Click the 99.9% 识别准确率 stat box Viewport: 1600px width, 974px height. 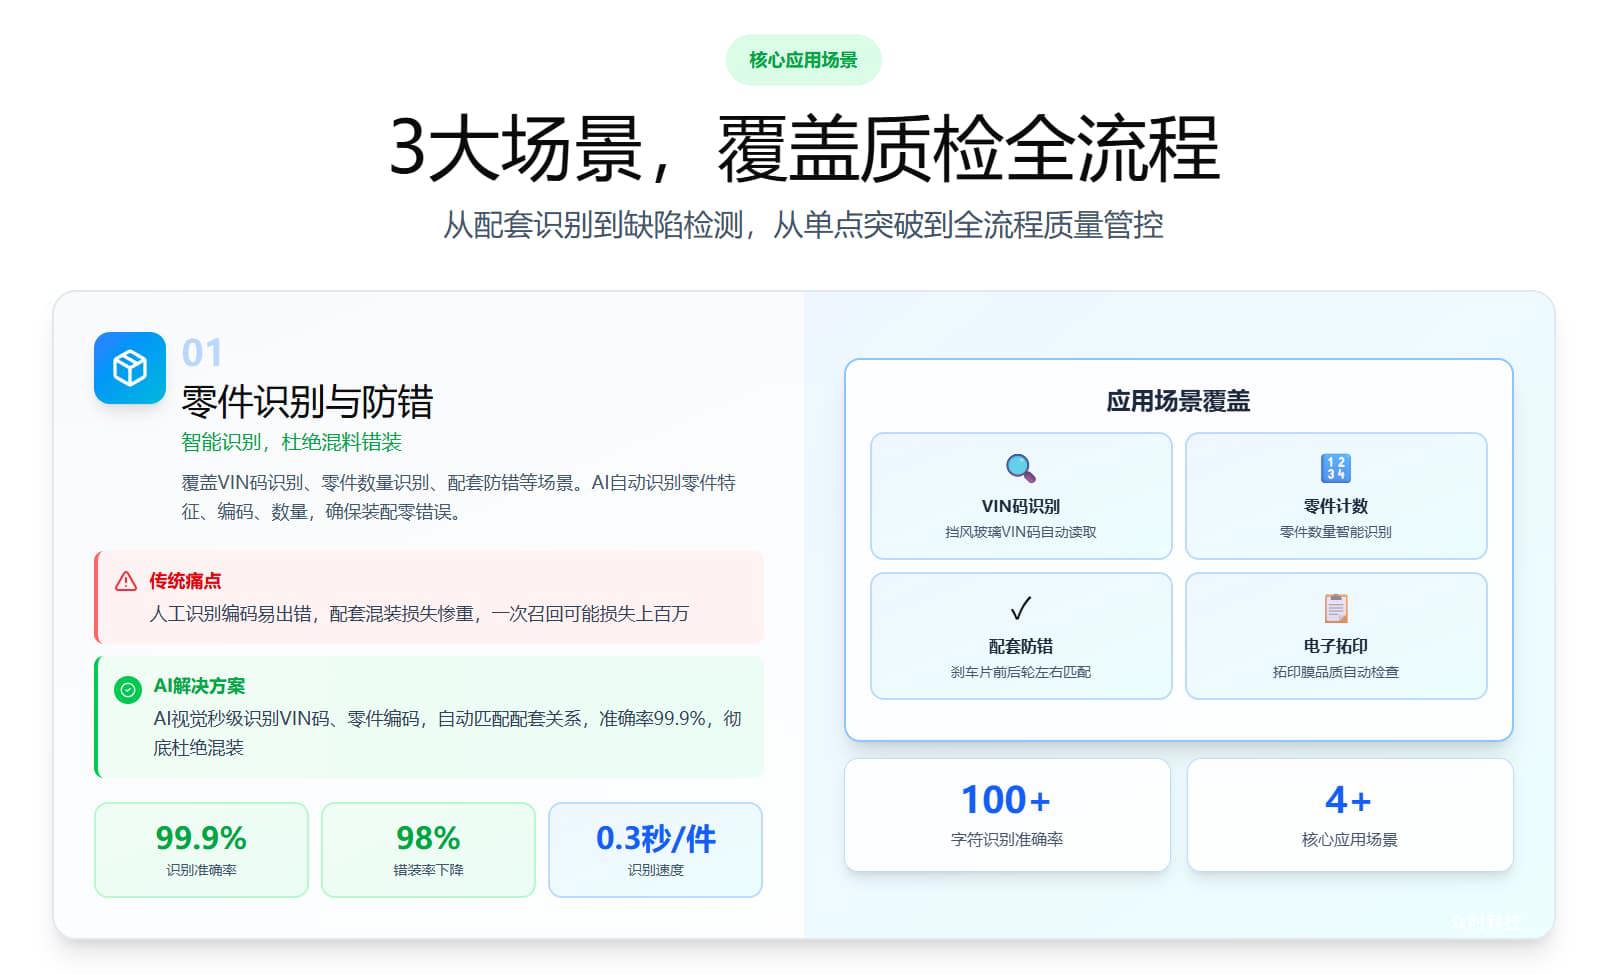pyautogui.click(x=201, y=849)
